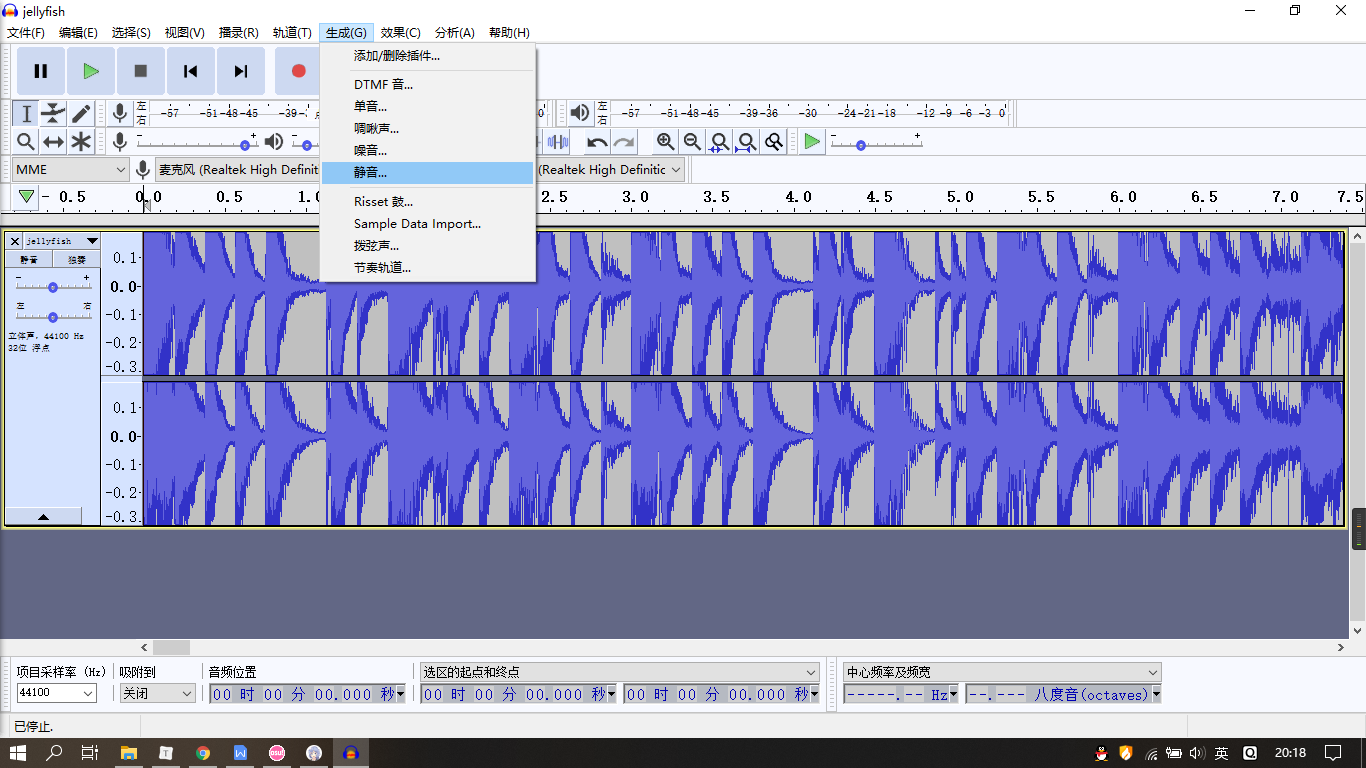Screen dimensions: 1366x768
Task: Collapse the jellyfish track with bottom arrow
Action: click(43, 517)
